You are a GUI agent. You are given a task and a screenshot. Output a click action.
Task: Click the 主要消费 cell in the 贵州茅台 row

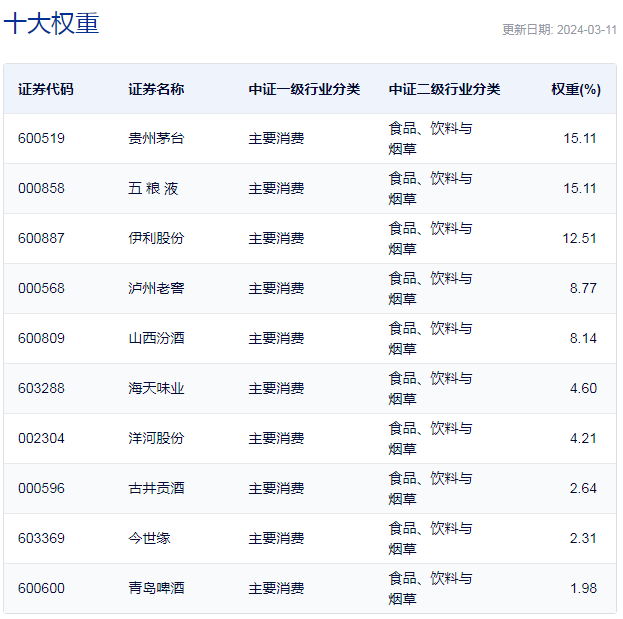(x=276, y=138)
